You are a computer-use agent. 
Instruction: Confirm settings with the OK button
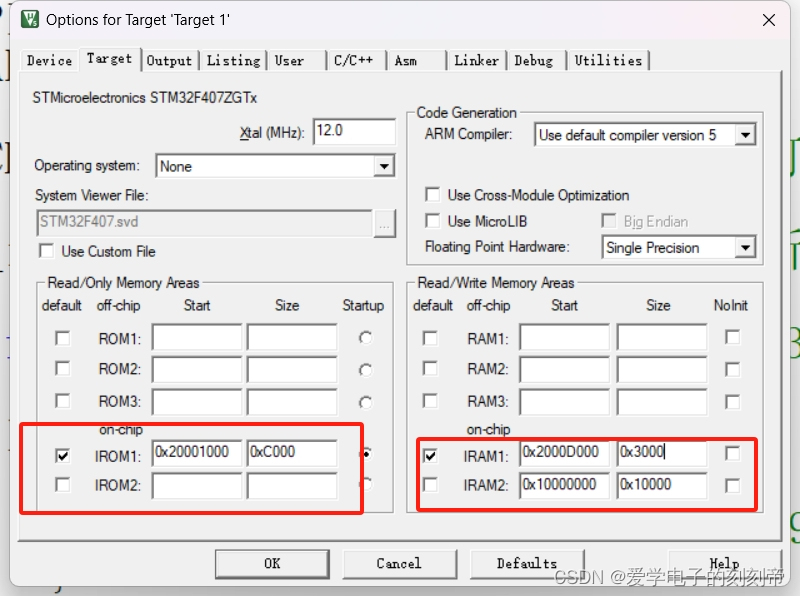(272, 564)
